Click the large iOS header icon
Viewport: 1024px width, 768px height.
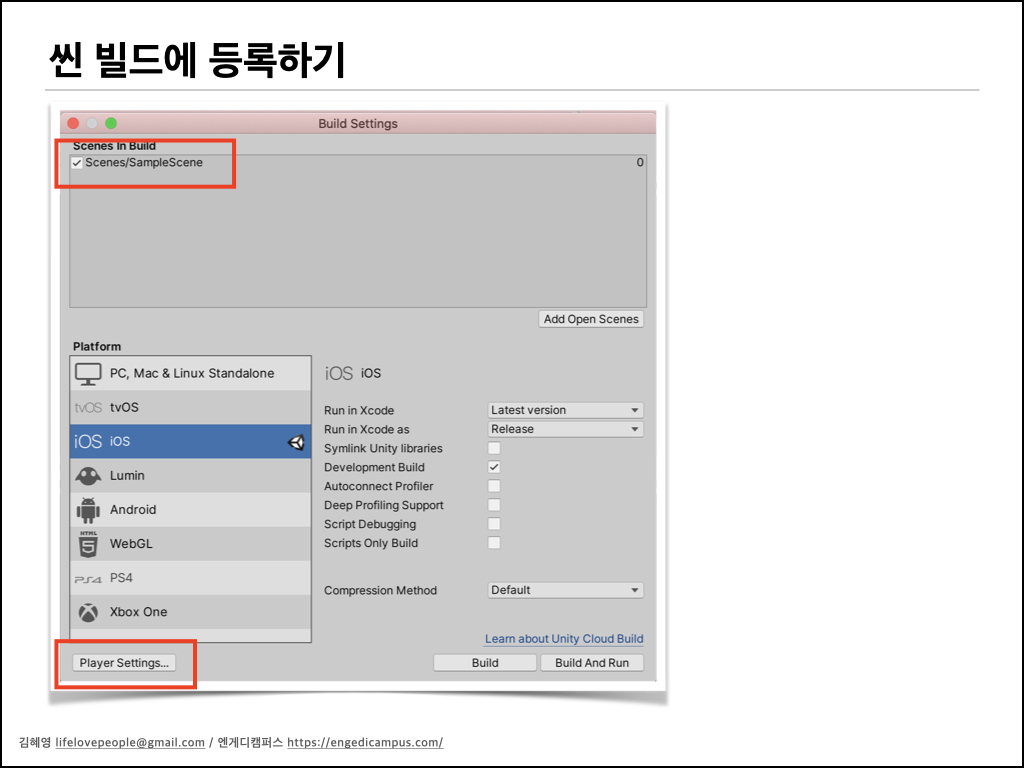click(x=338, y=374)
